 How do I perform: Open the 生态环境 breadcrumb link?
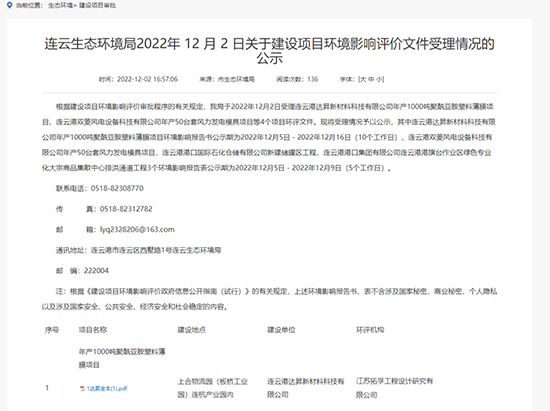(x=60, y=6)
